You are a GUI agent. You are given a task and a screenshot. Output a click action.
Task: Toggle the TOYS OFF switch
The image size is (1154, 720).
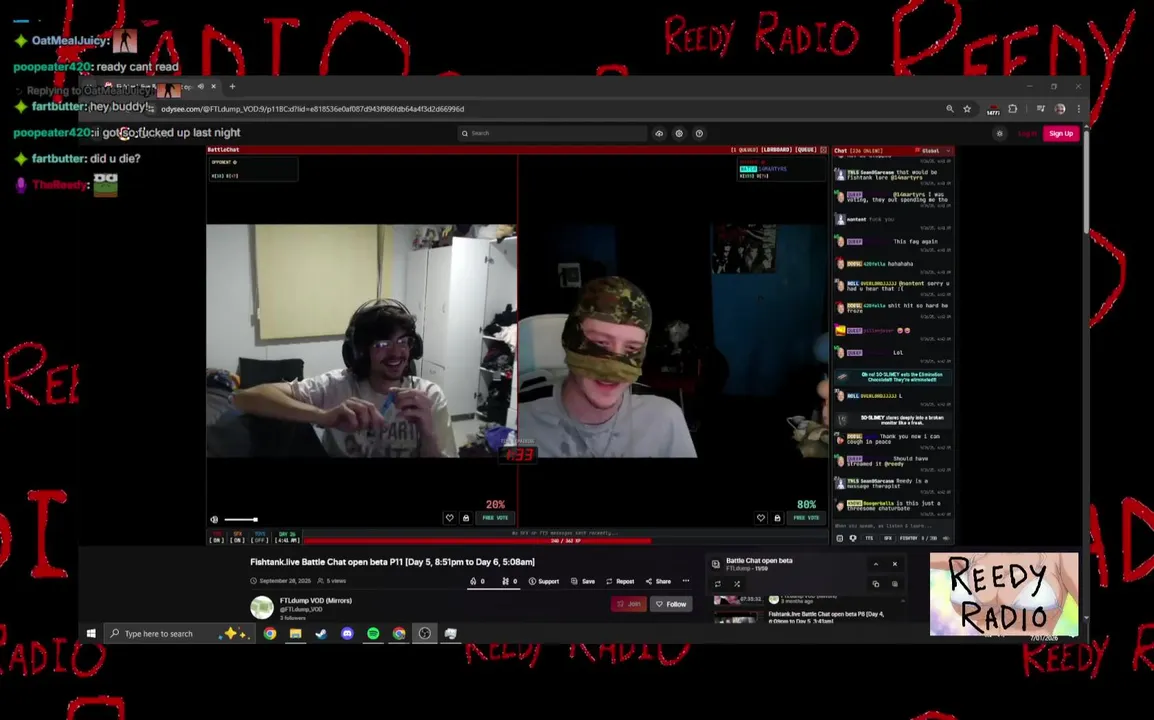pyautogui.click(x=259, y=537)
